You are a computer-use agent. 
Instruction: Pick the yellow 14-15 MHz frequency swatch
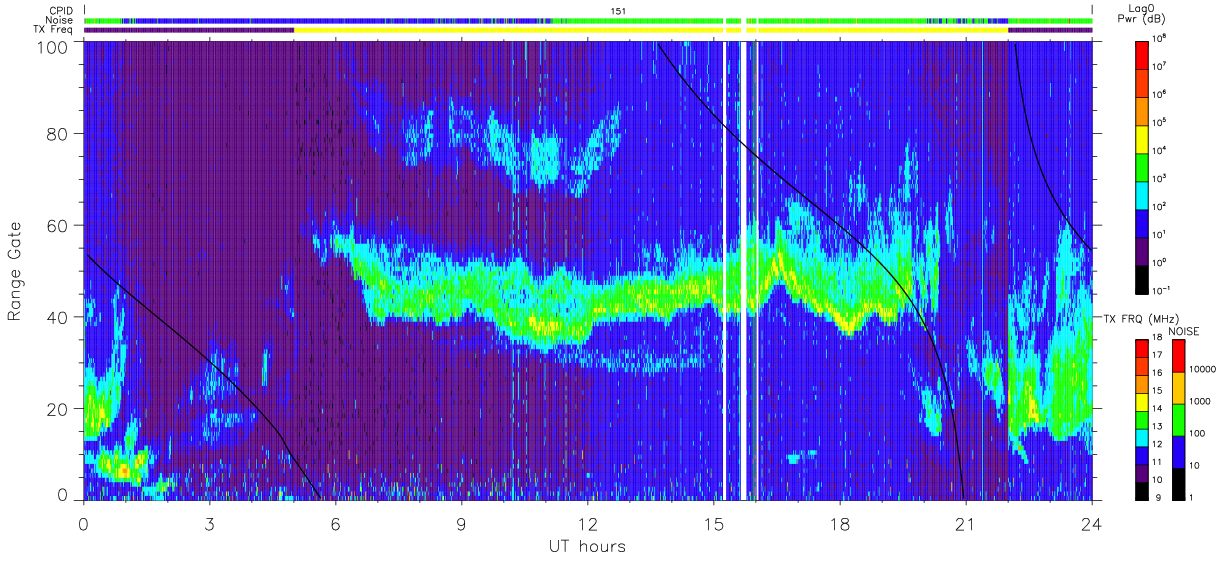(1144, 401)
